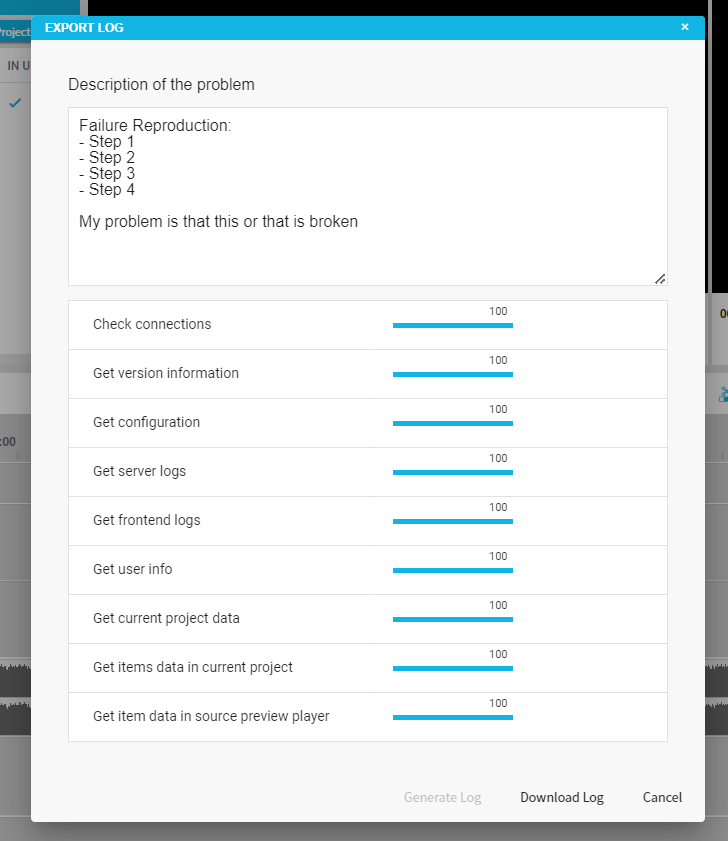Click the scissors cut icon at right edge
Image resolution: width=728 pixels, height=841 pixels.
coord(723,395)
